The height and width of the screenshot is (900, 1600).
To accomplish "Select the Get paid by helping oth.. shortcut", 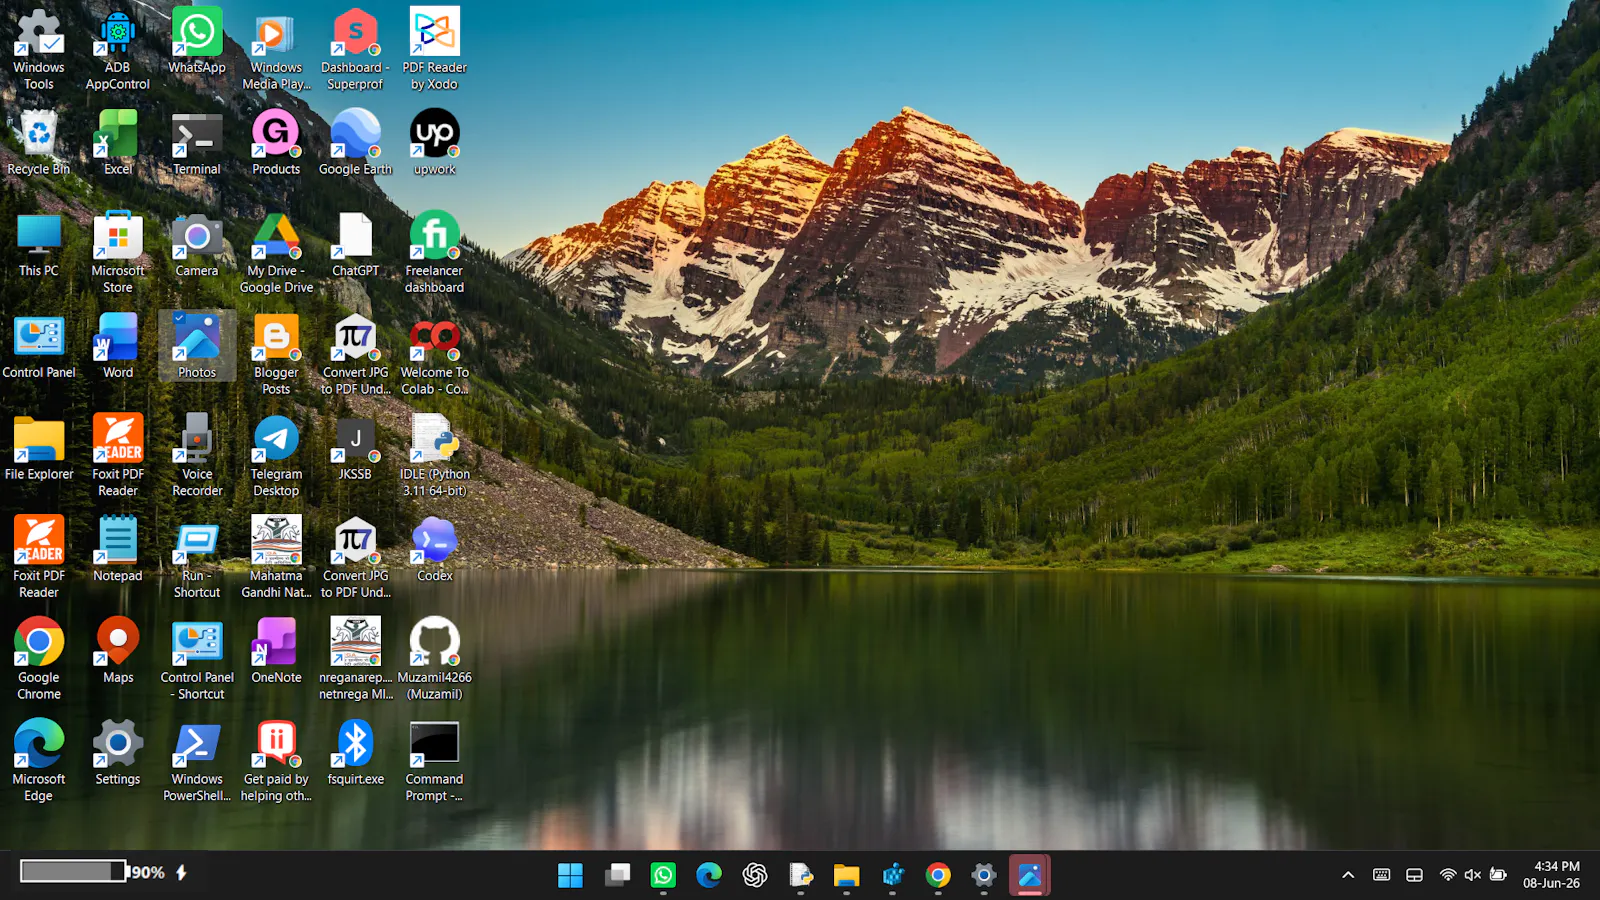I will tap(276, 761).
